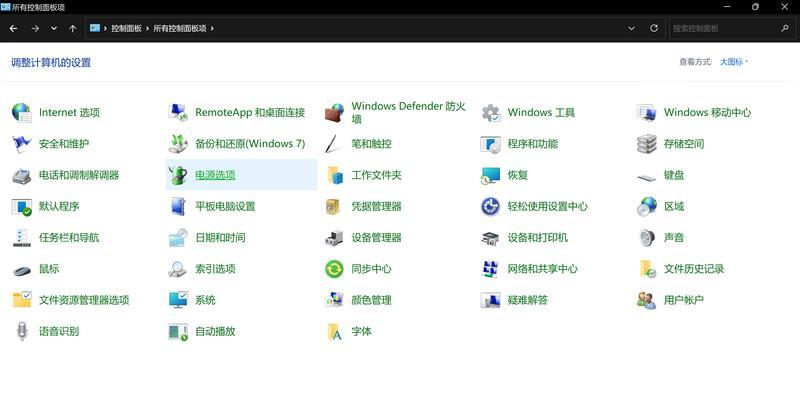This screenshot has height=400, width=800.
Task: Open the 字体 text link
Action: (362, 332)
